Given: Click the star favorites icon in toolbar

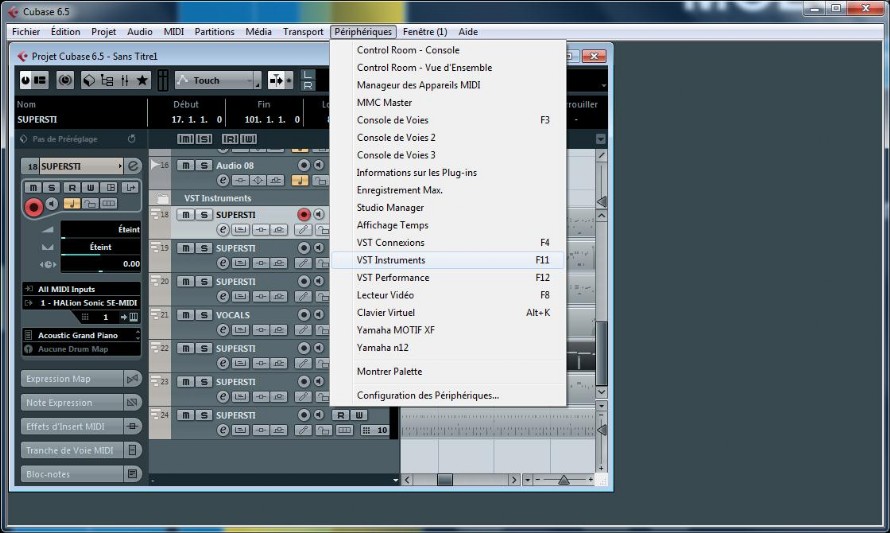Looking at the screenshot, I should 142,81.
